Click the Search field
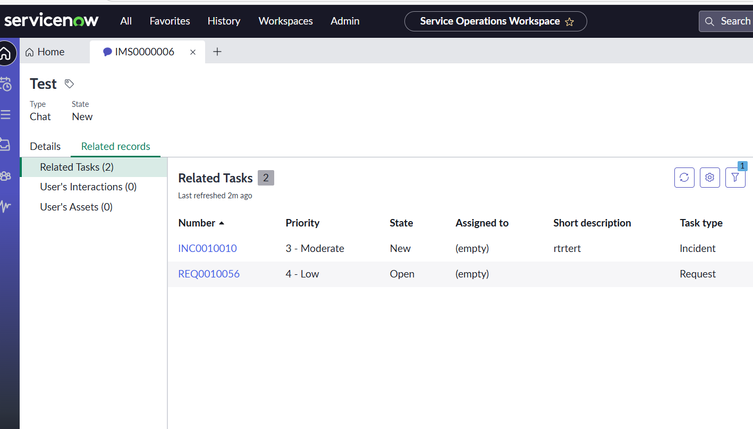Viewport: 753px width, 429px height. (726, 21)
